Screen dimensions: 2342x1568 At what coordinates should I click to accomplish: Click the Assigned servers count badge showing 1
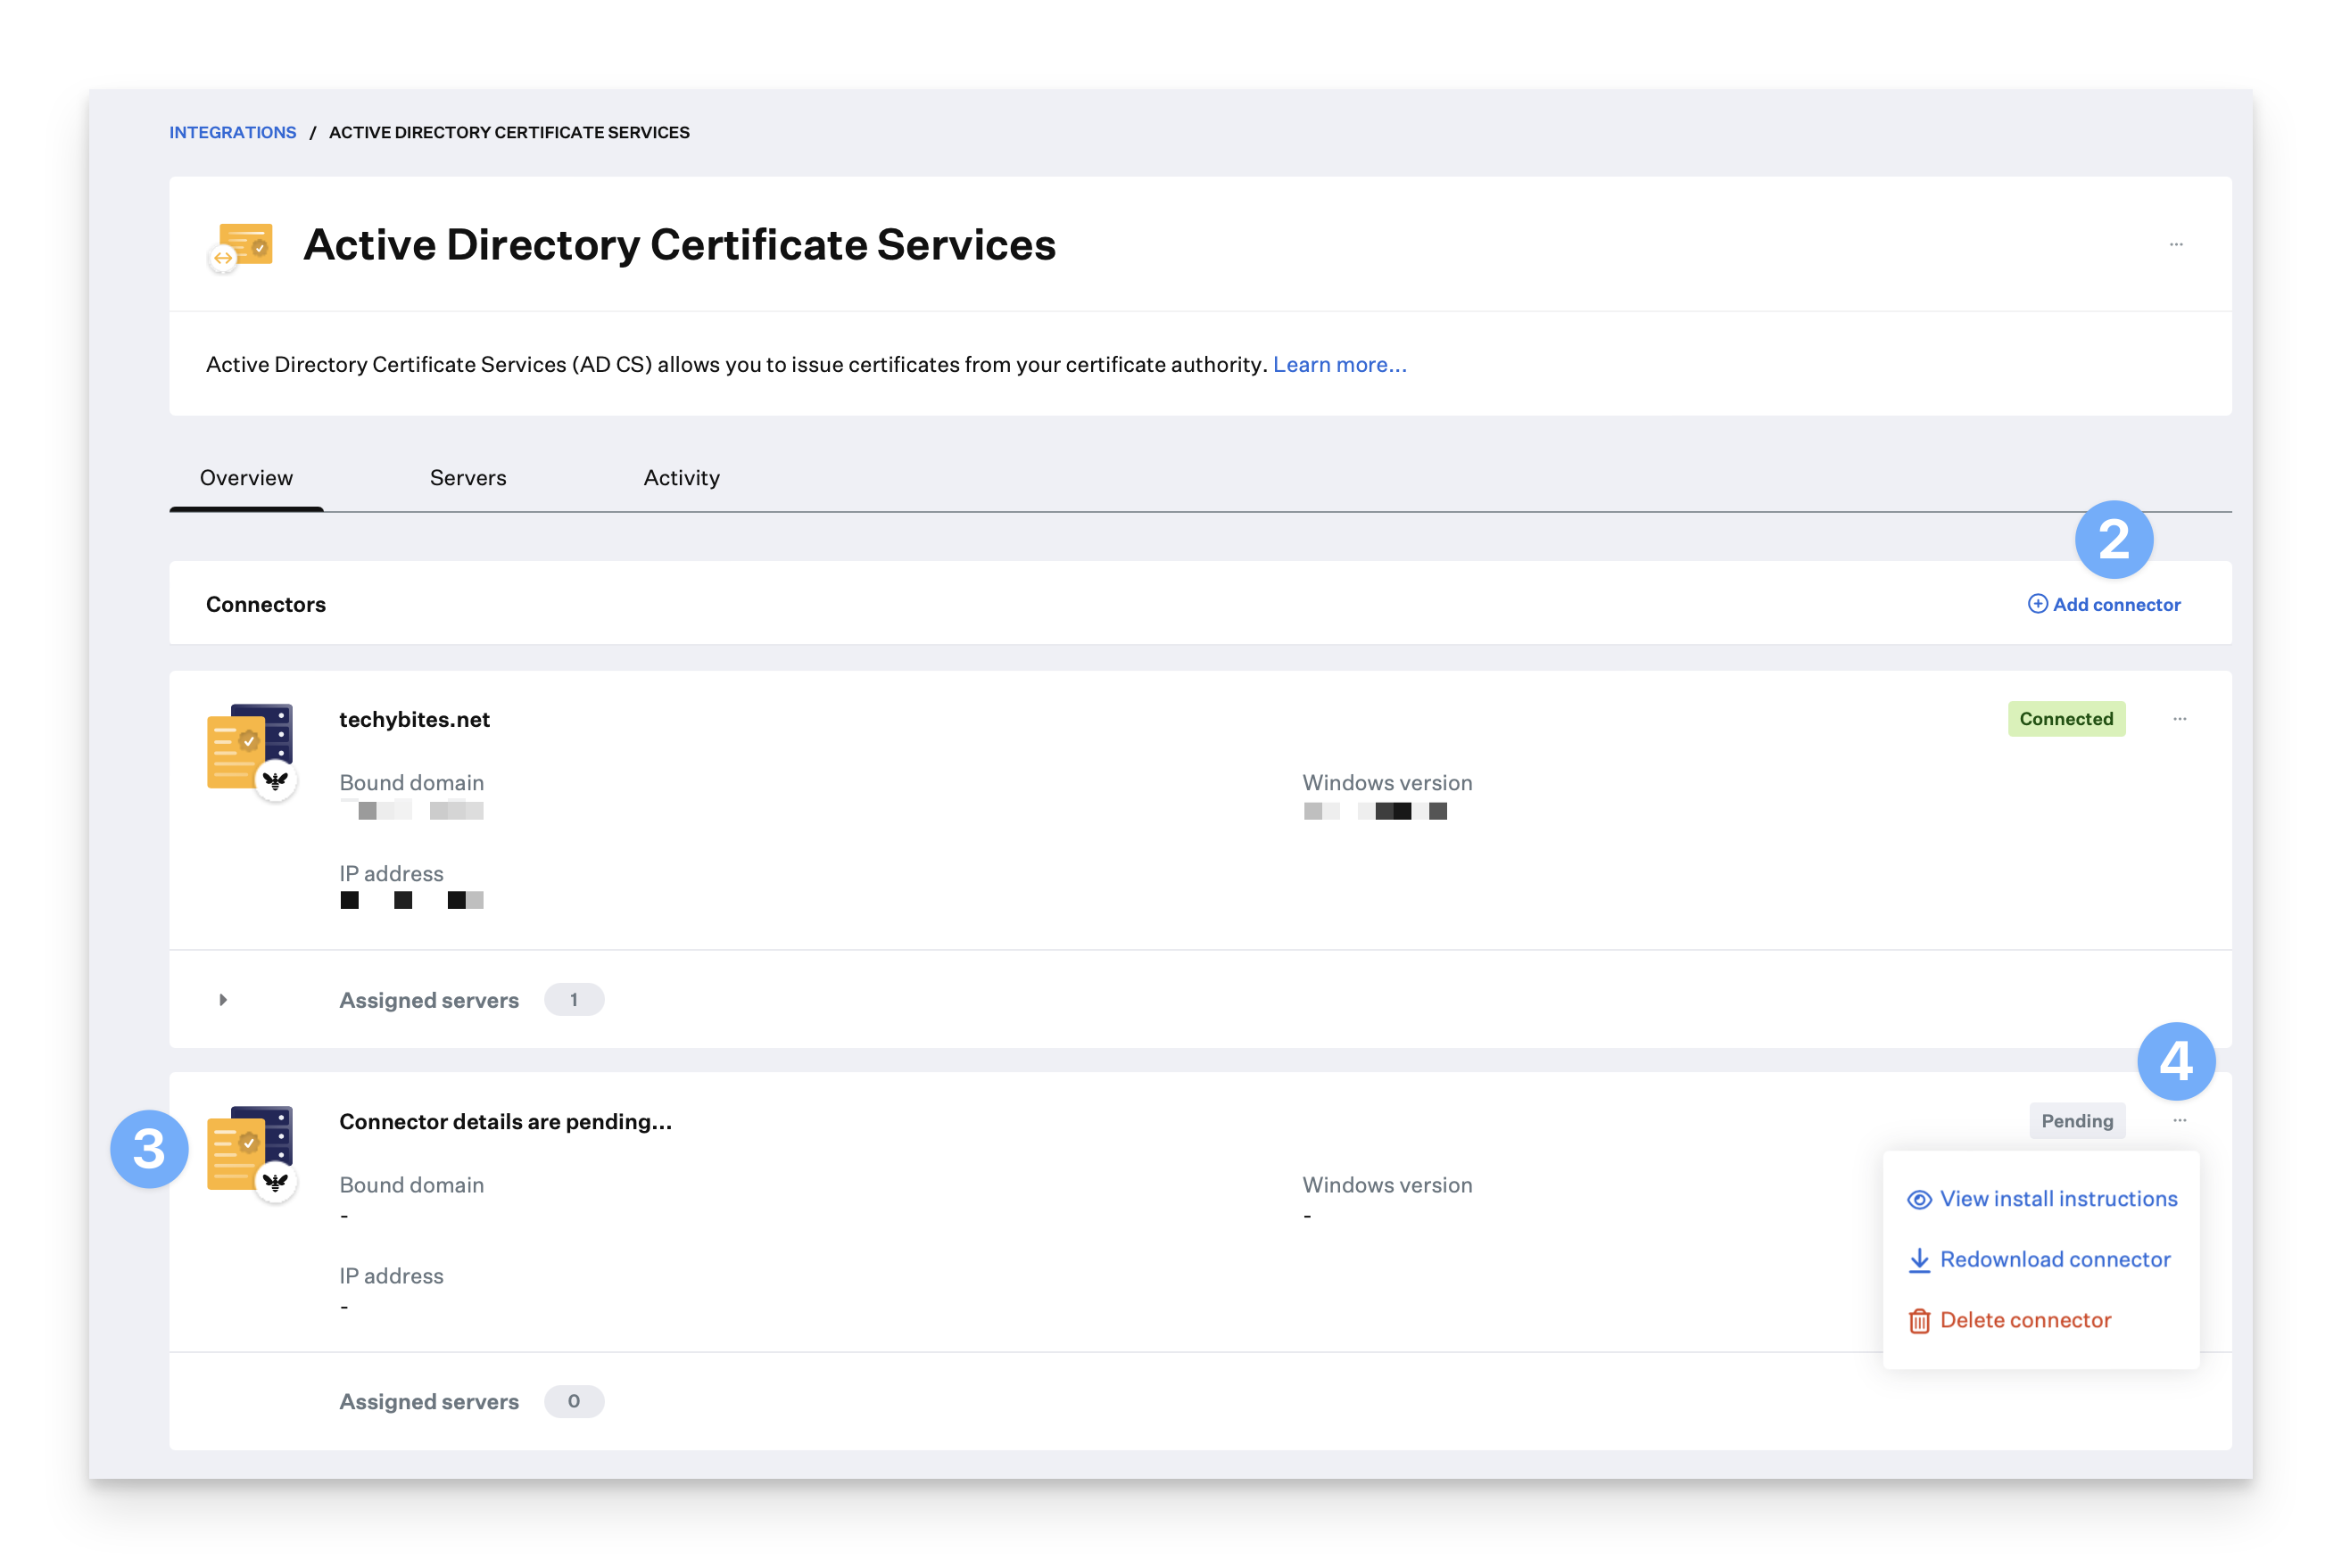pyautogui.click(x=574, y=1000)
